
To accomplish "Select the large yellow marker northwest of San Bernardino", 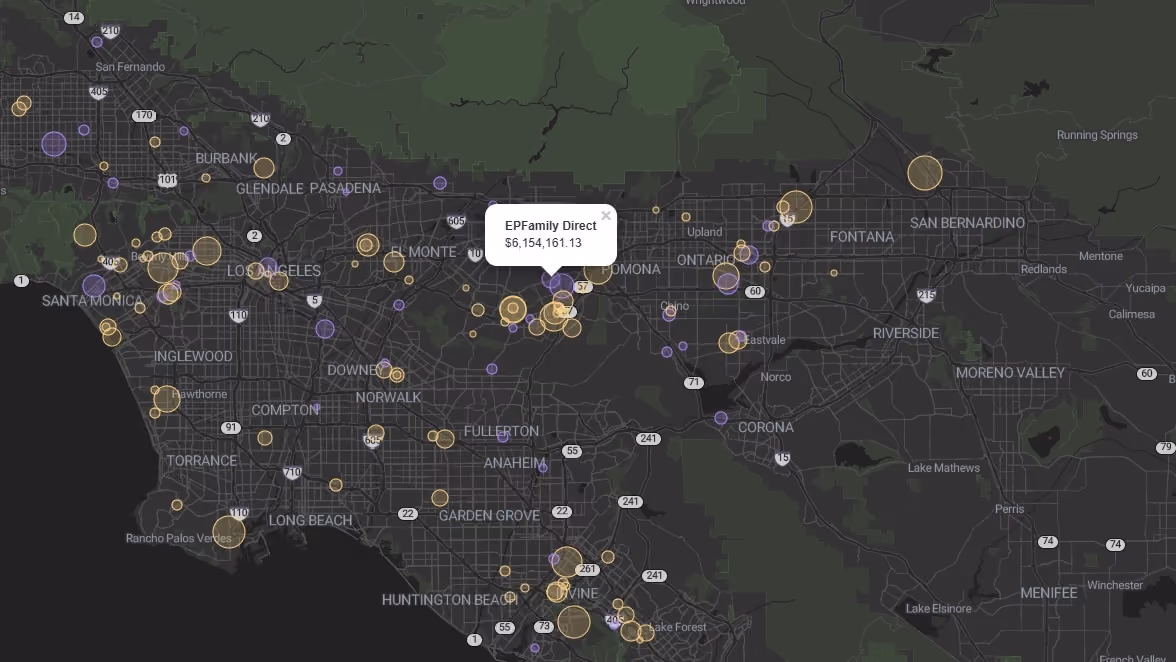I will [925, 173].
